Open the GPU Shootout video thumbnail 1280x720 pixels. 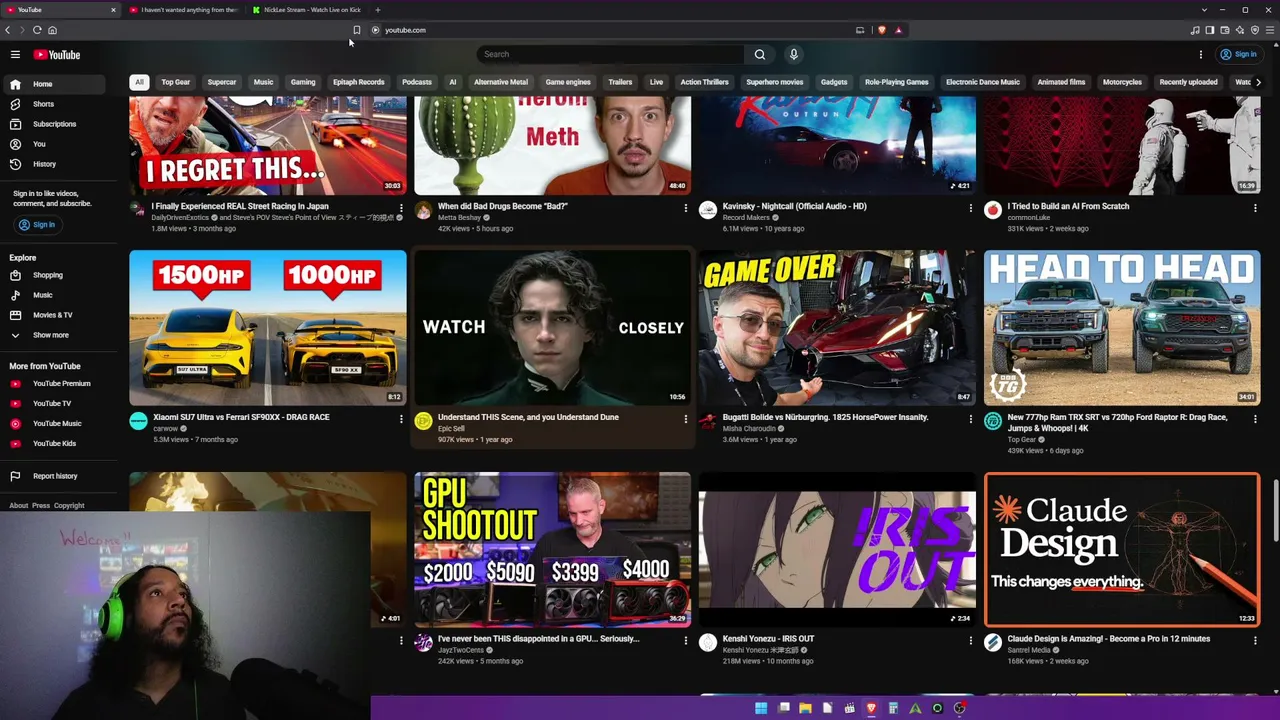point(552,549)
